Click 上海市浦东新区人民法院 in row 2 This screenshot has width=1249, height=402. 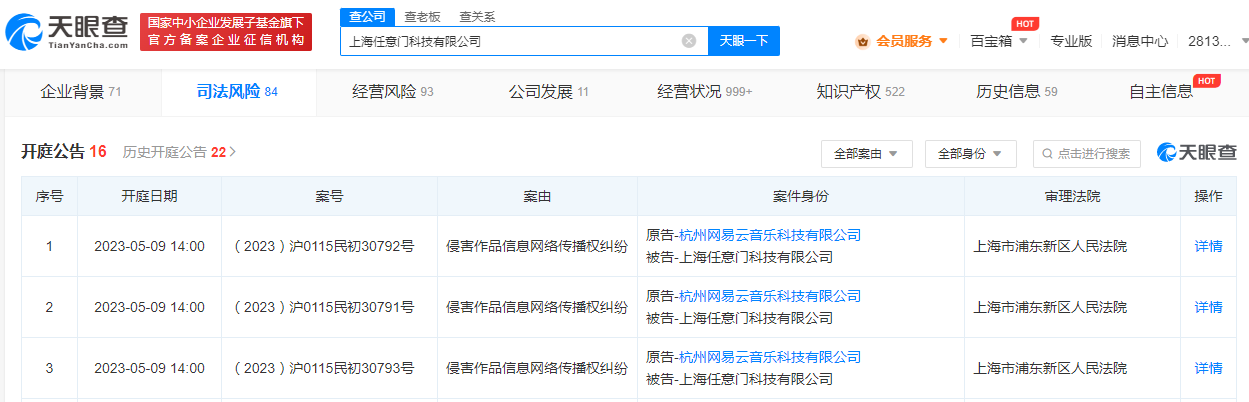pyautogui.click(x=1050, y=307)
